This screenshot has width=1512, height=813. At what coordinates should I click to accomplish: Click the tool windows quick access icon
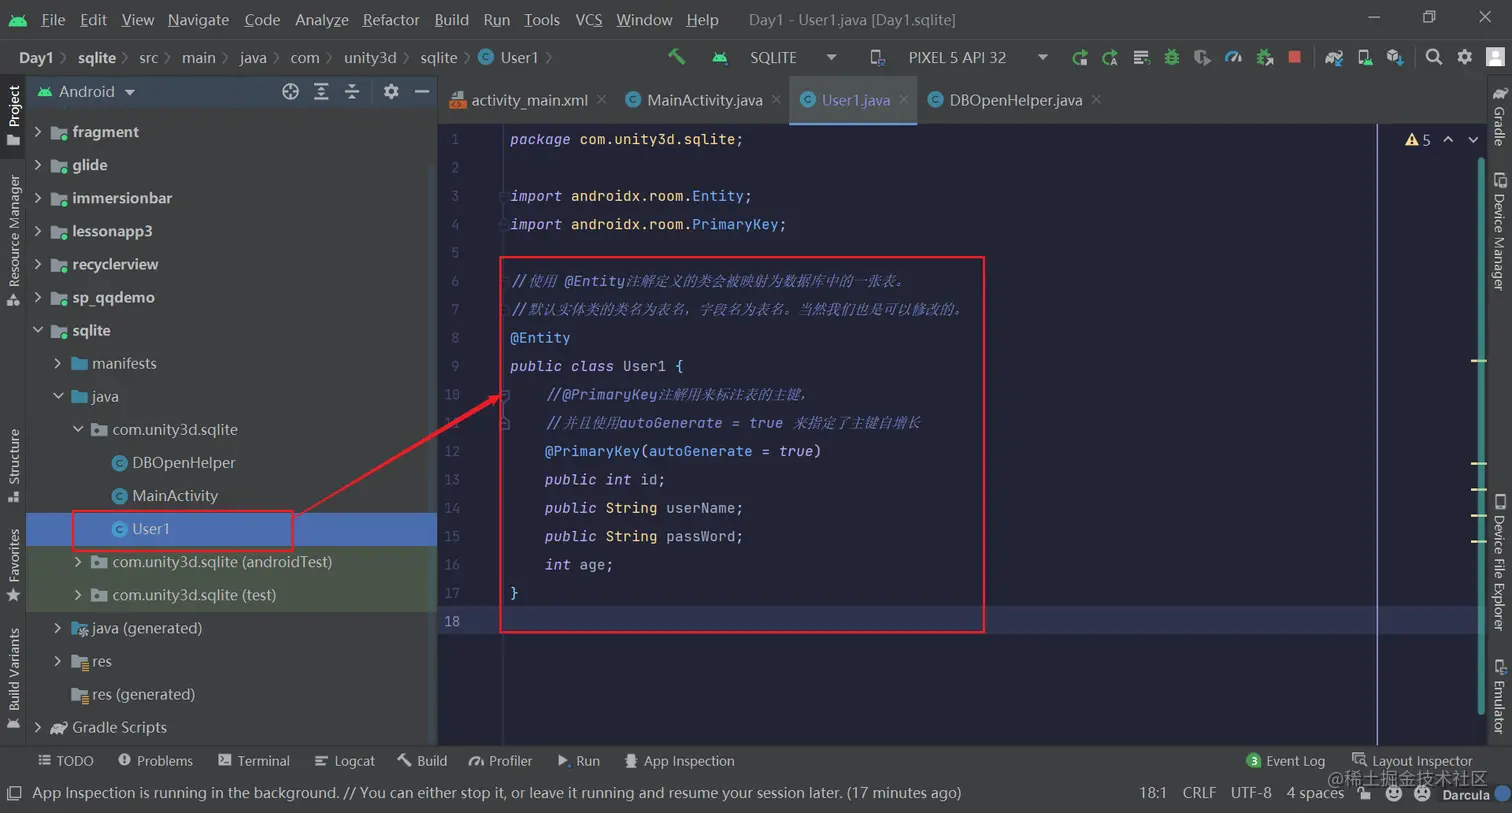(x=13, y=793)
